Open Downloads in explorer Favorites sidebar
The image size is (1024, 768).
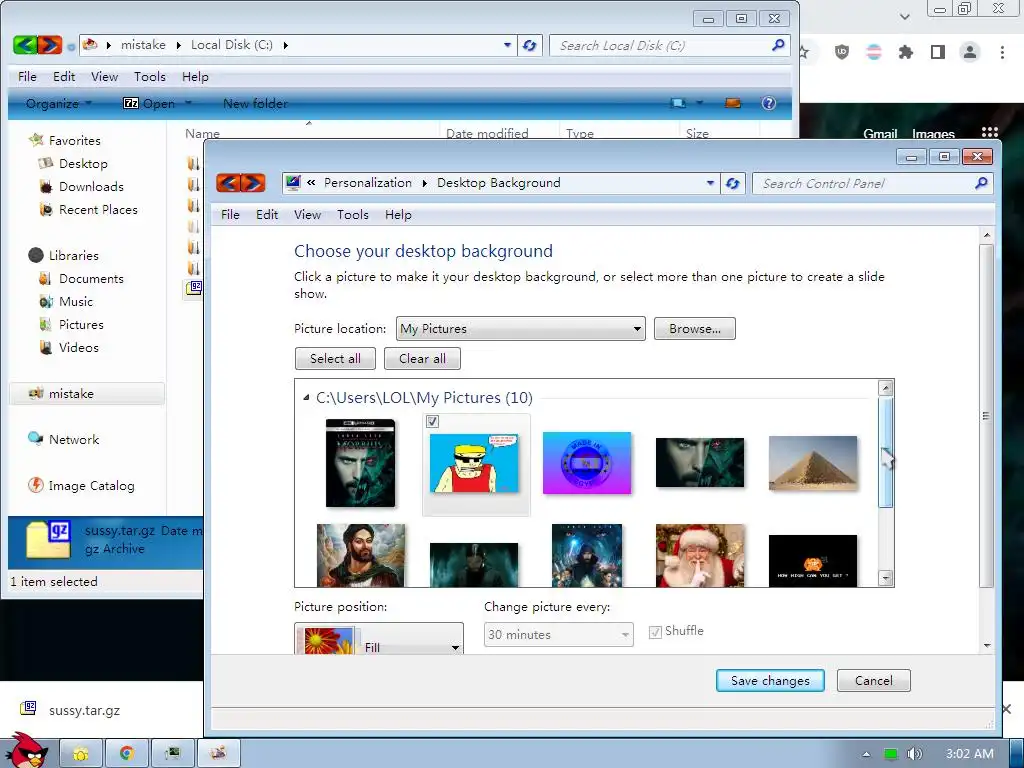tap(91, 187)
